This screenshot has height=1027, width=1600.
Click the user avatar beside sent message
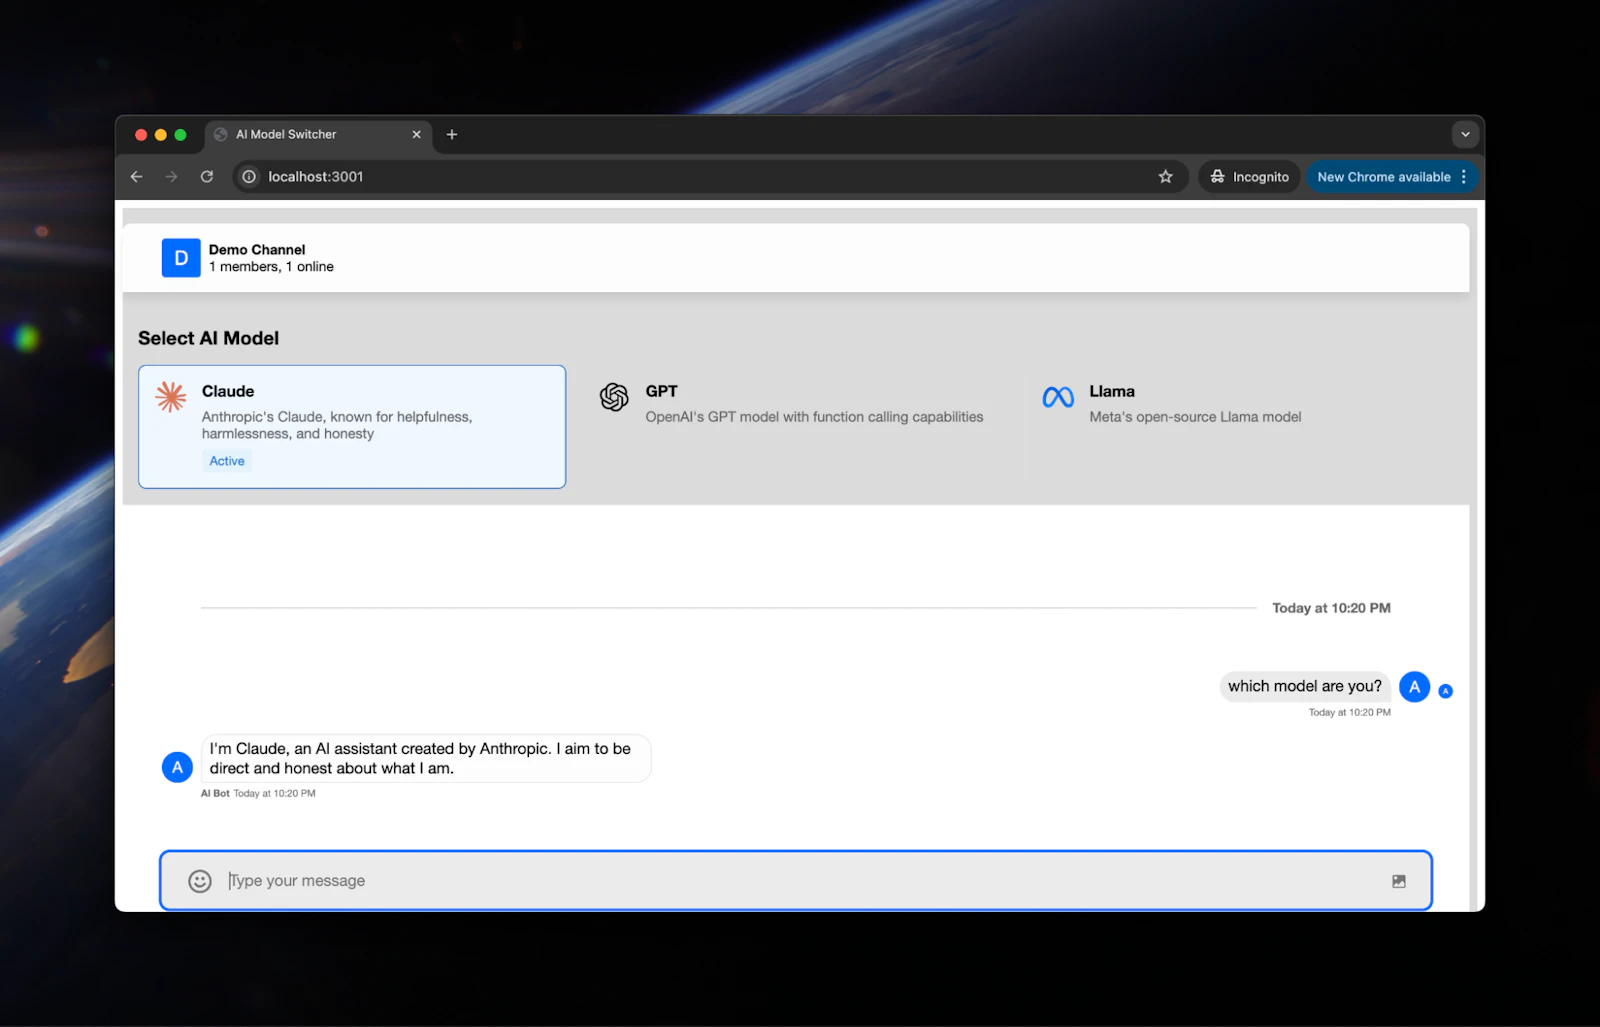[1414, 687]
